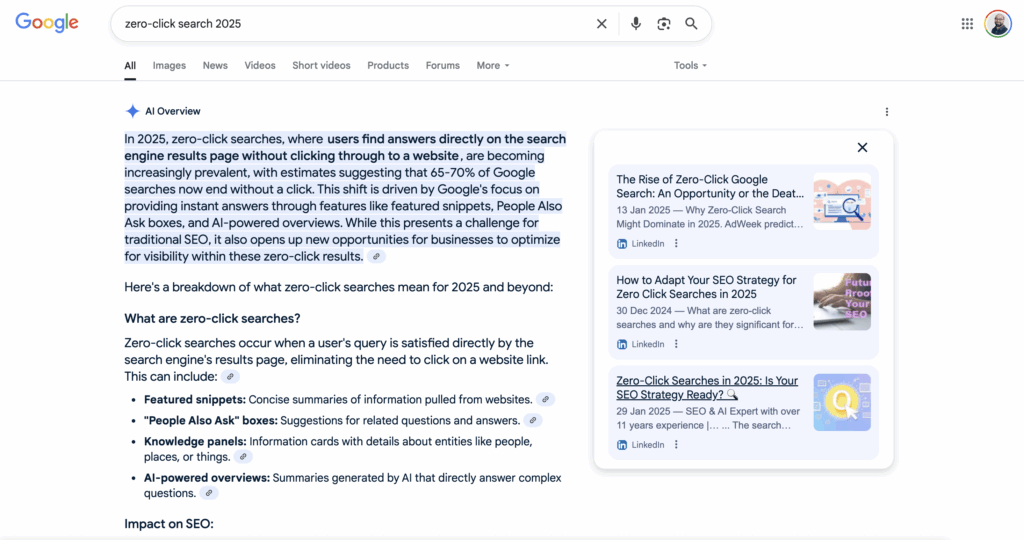Open three-dot menu on 'Is Your SEO Strategy Ready' card
Screen dimensions: 1024x540
click(676, 445)
